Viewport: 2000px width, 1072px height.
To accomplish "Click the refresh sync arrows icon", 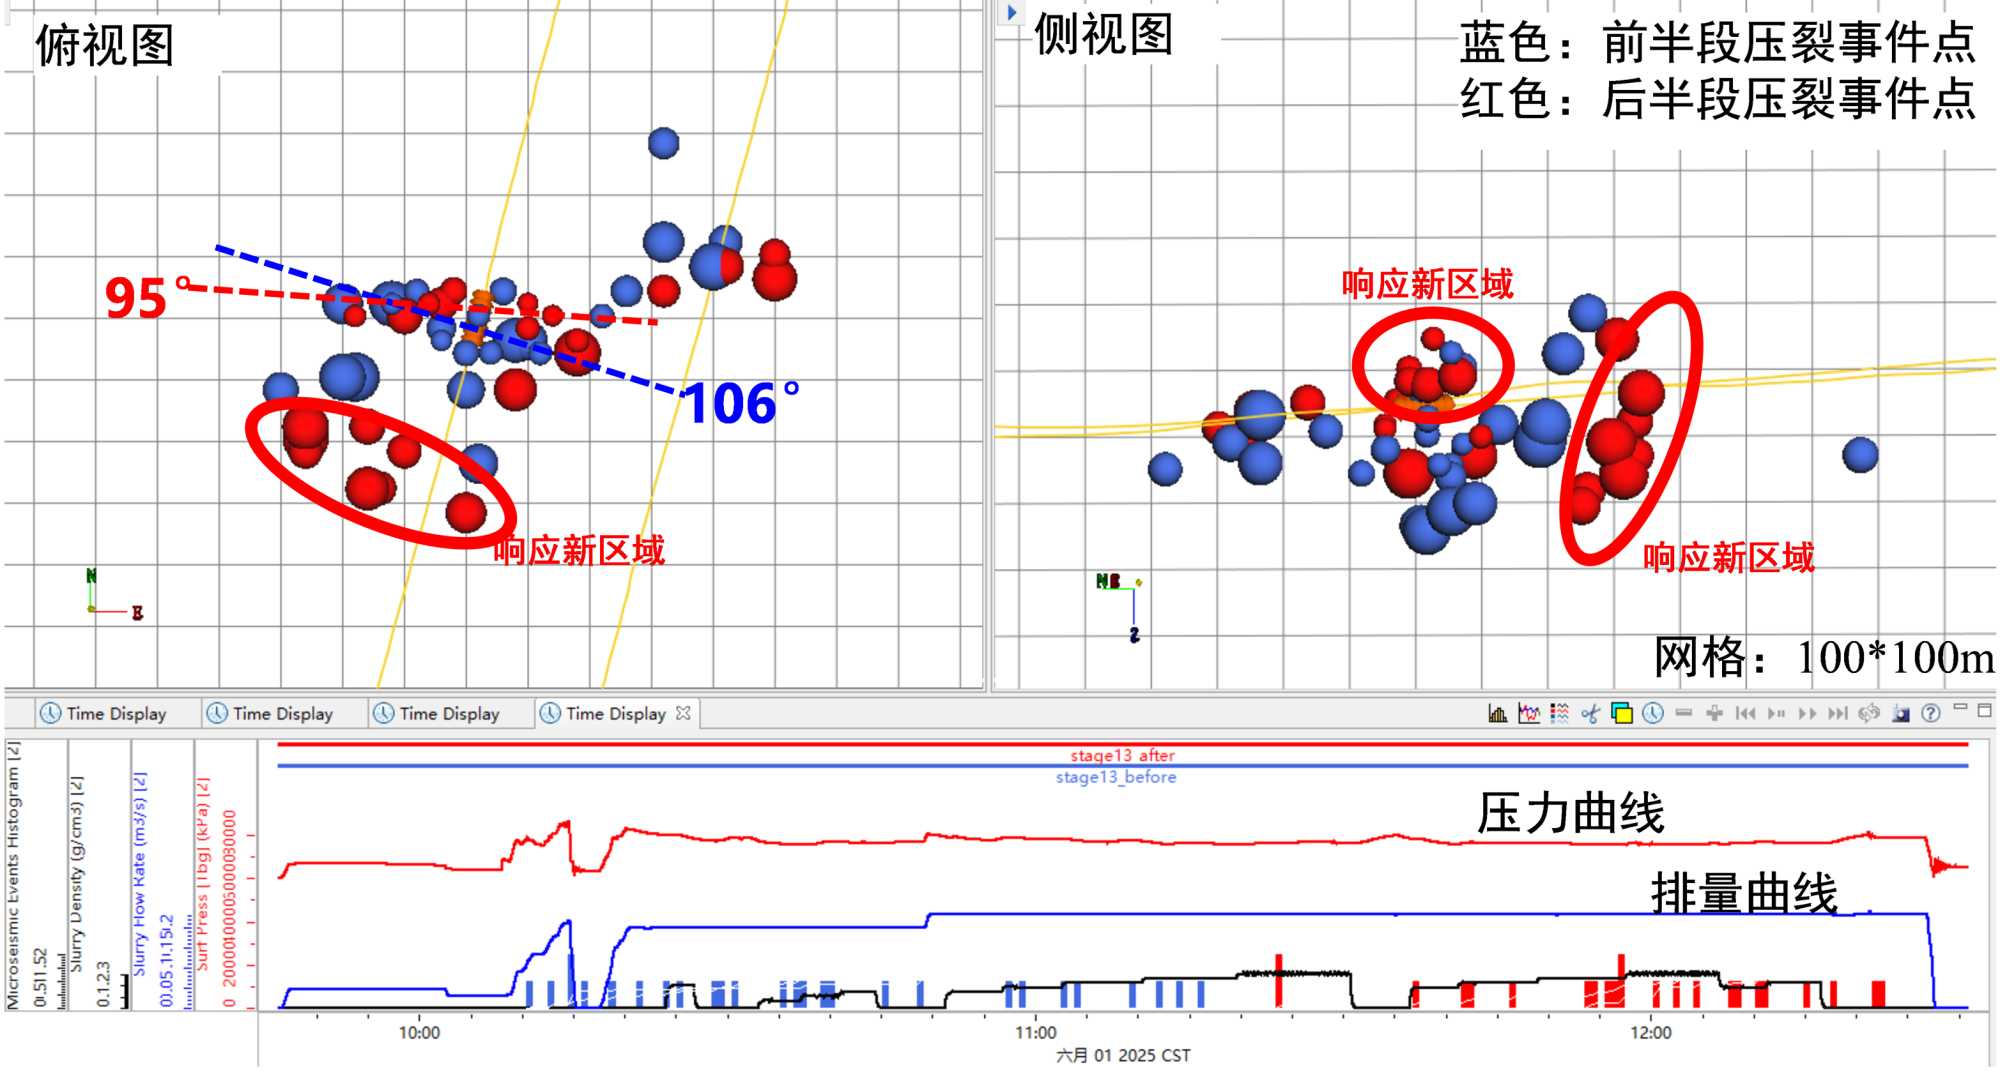I will point(1869,713).
